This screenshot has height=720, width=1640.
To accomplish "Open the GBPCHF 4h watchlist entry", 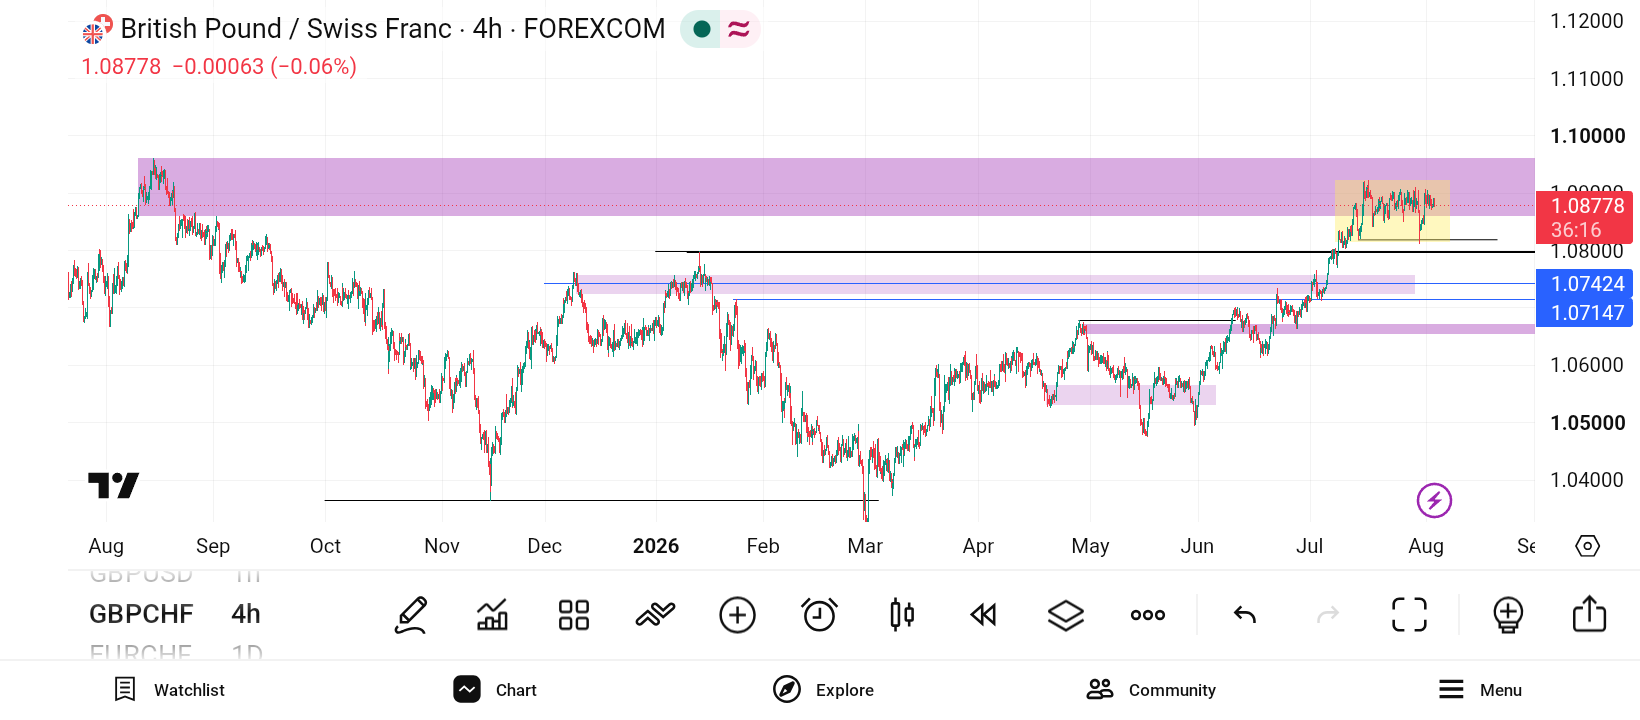I will 175,614.
